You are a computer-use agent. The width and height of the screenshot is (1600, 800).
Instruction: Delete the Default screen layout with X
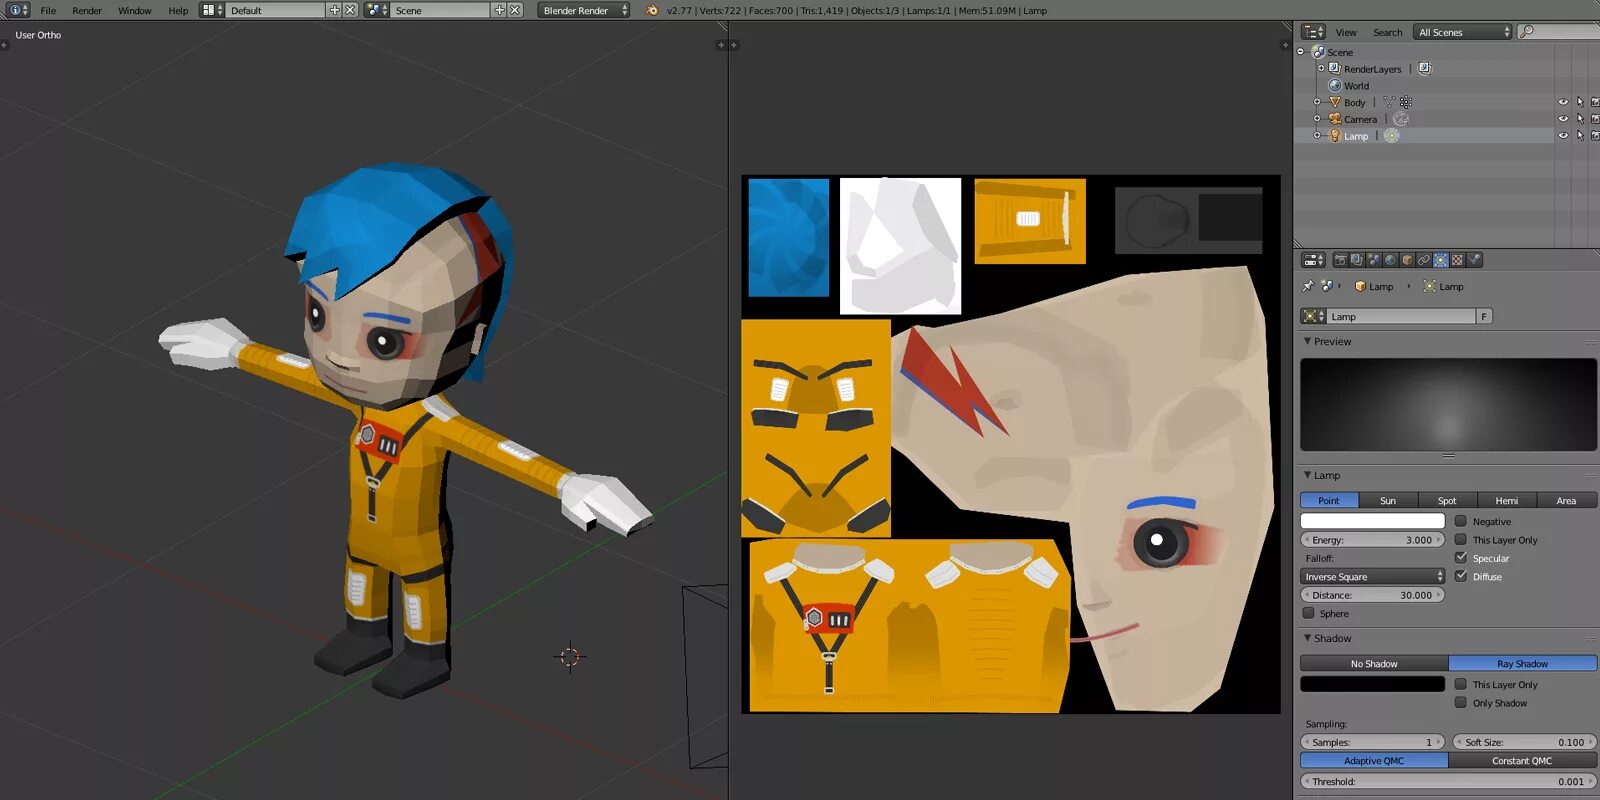pos(350,10)
